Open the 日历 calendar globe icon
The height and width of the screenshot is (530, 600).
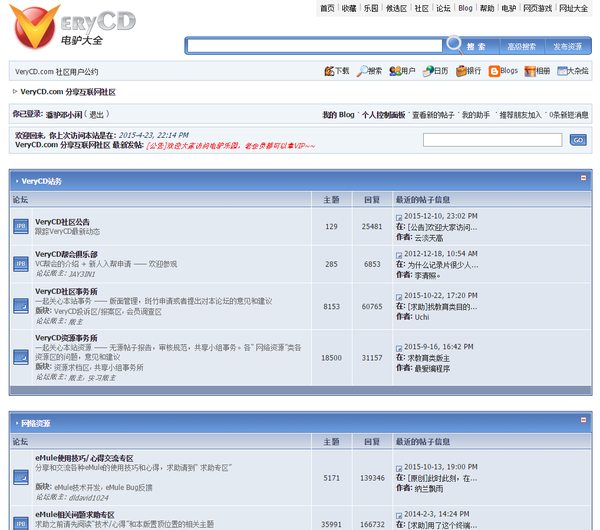pos(428,71)
